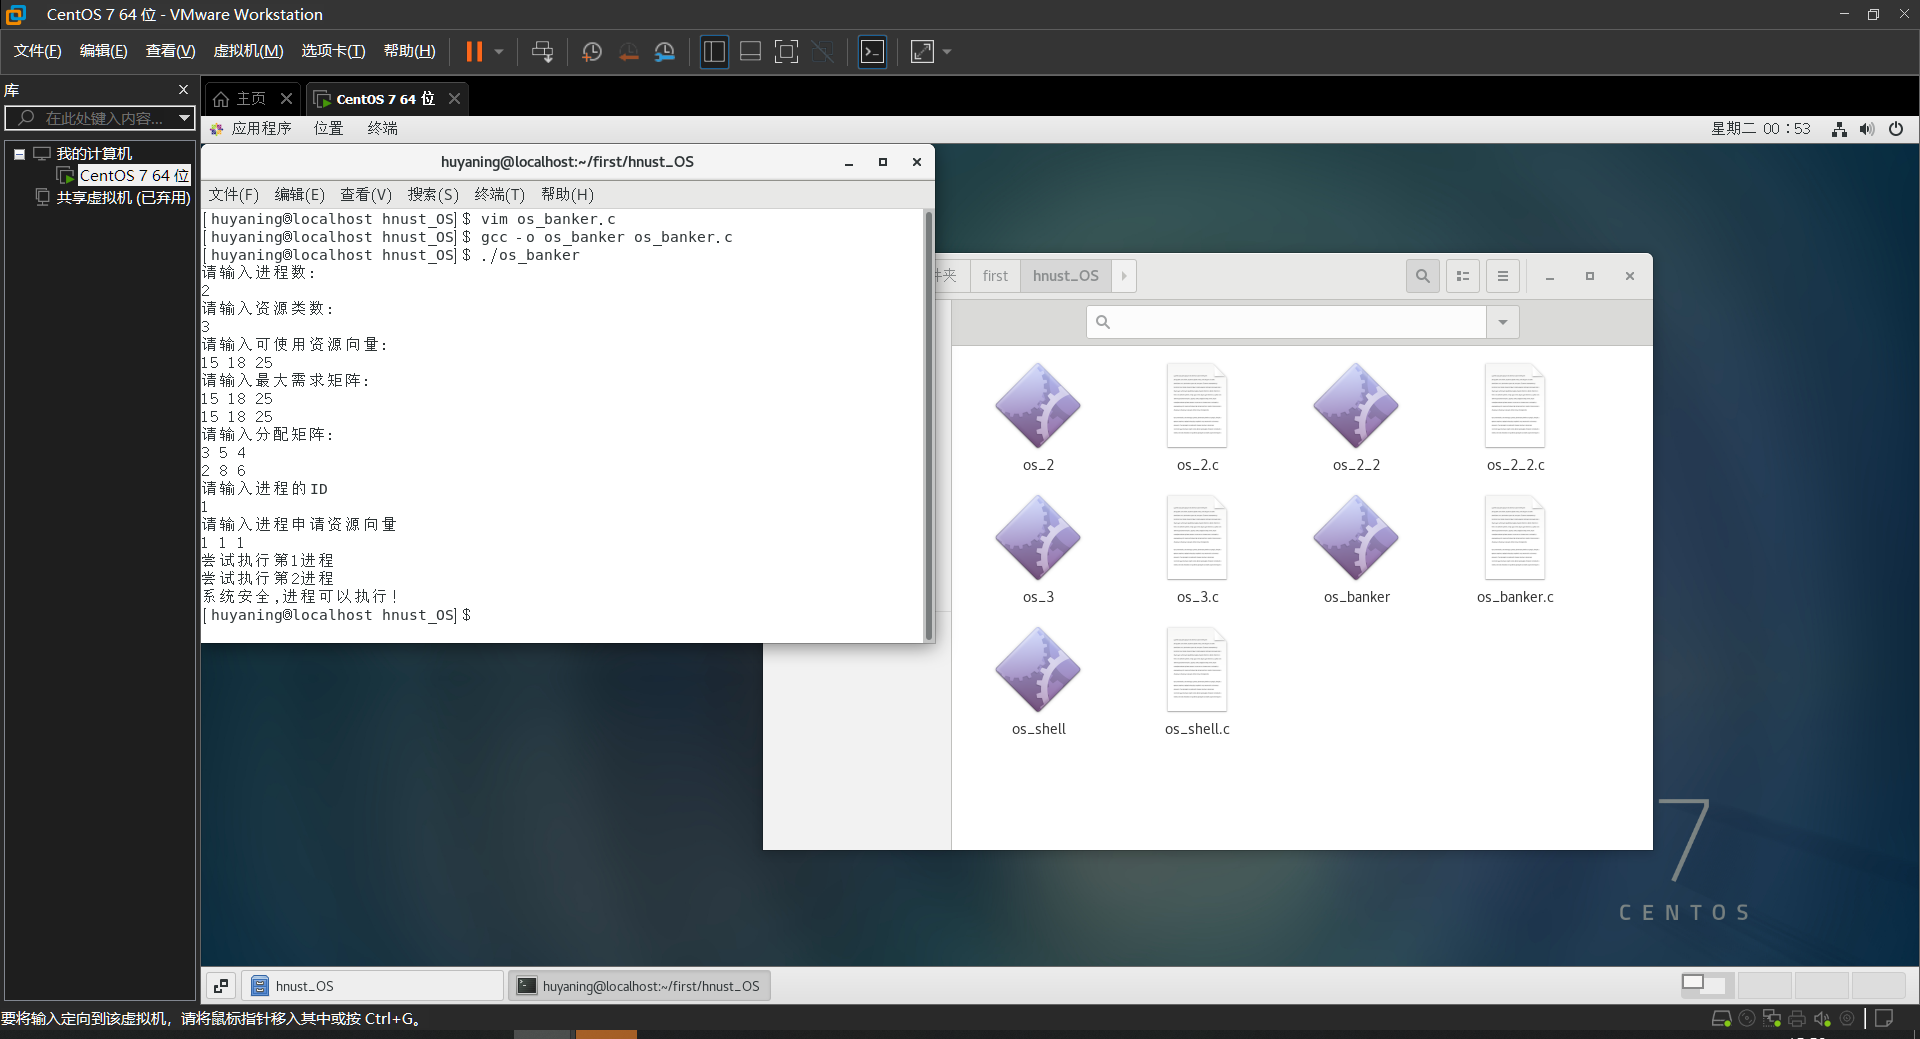This screenshot has width=1920, height=1039.
Task: Click the stretch guest display icon
Action: [922, 52]
